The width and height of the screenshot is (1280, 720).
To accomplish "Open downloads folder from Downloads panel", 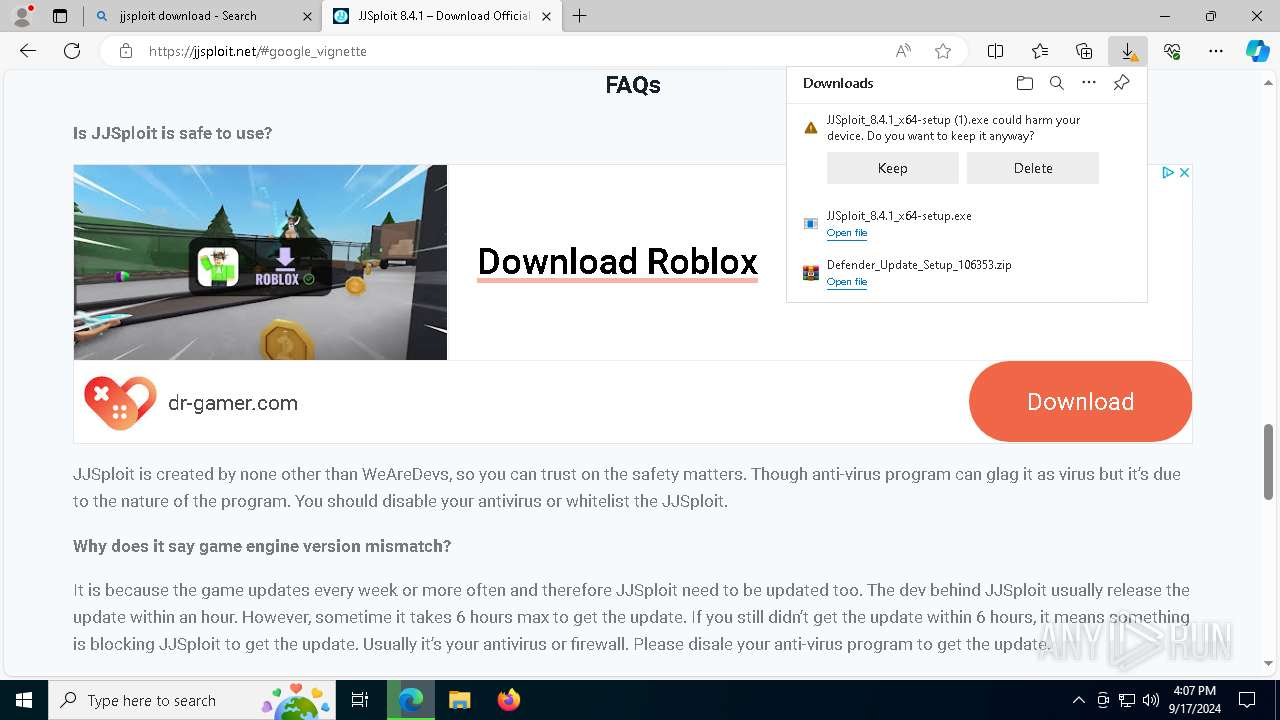I will click(x=1024, y=83).
